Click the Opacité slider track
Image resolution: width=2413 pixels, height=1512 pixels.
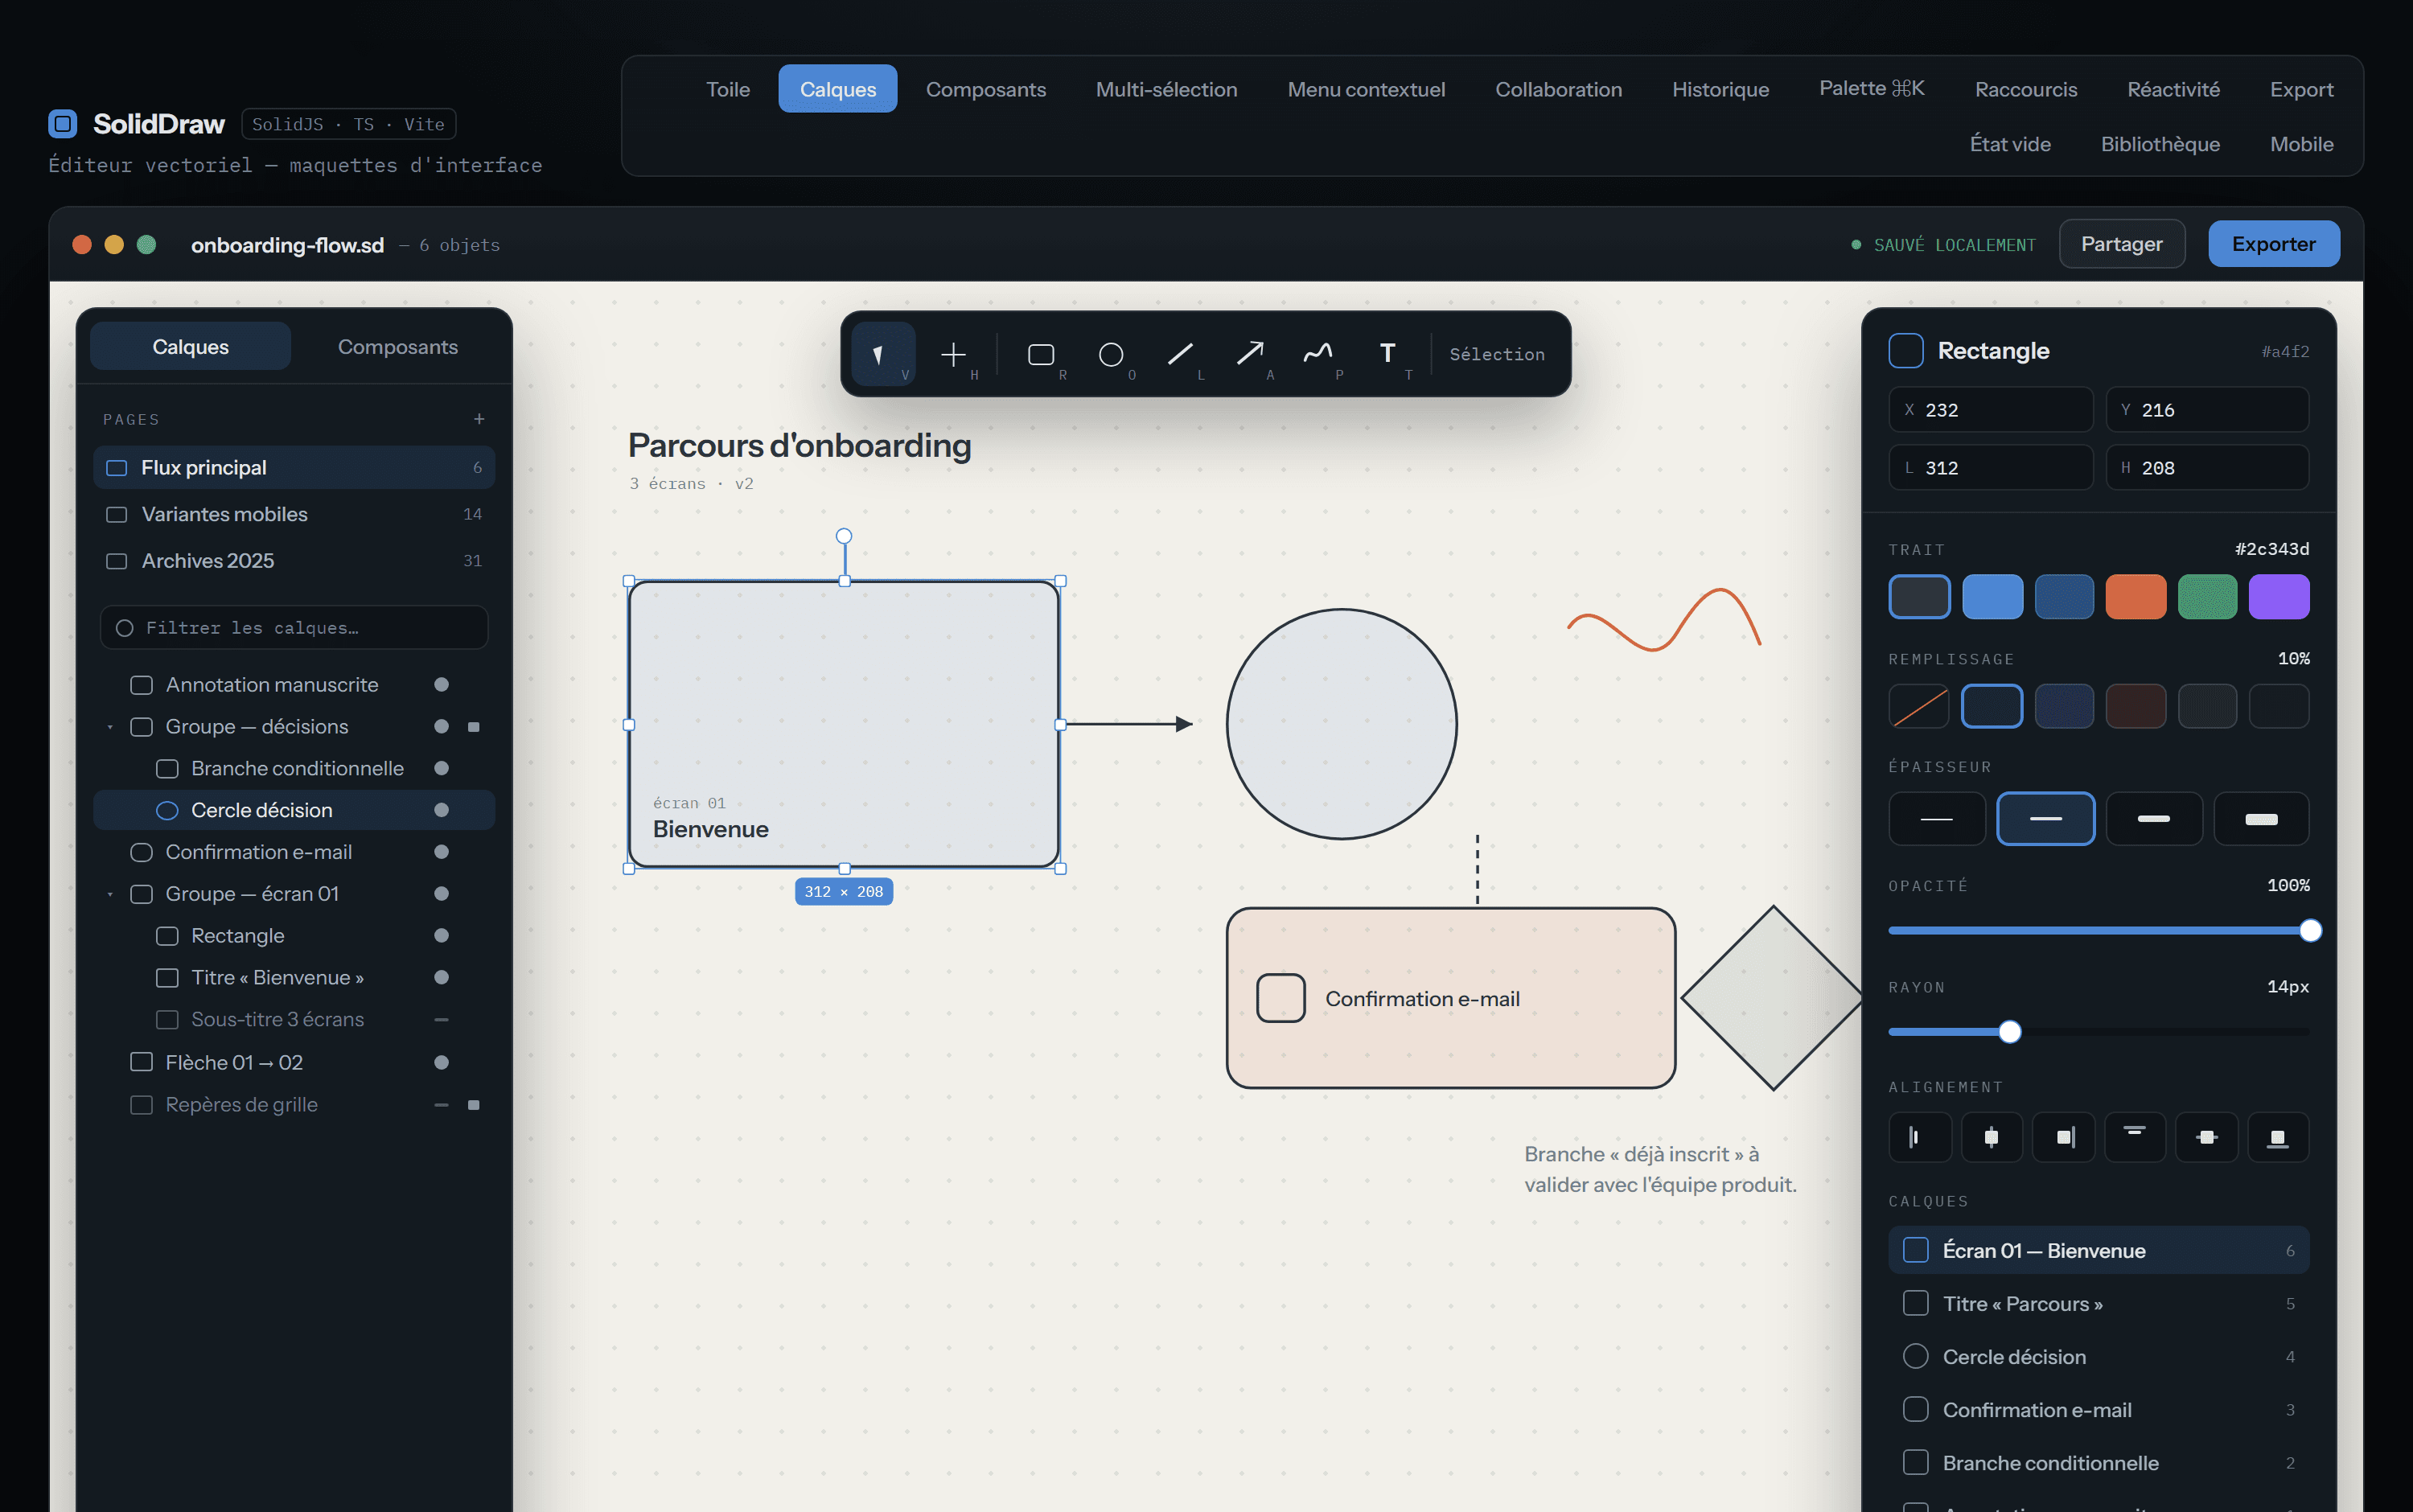tap(2098, 931)
